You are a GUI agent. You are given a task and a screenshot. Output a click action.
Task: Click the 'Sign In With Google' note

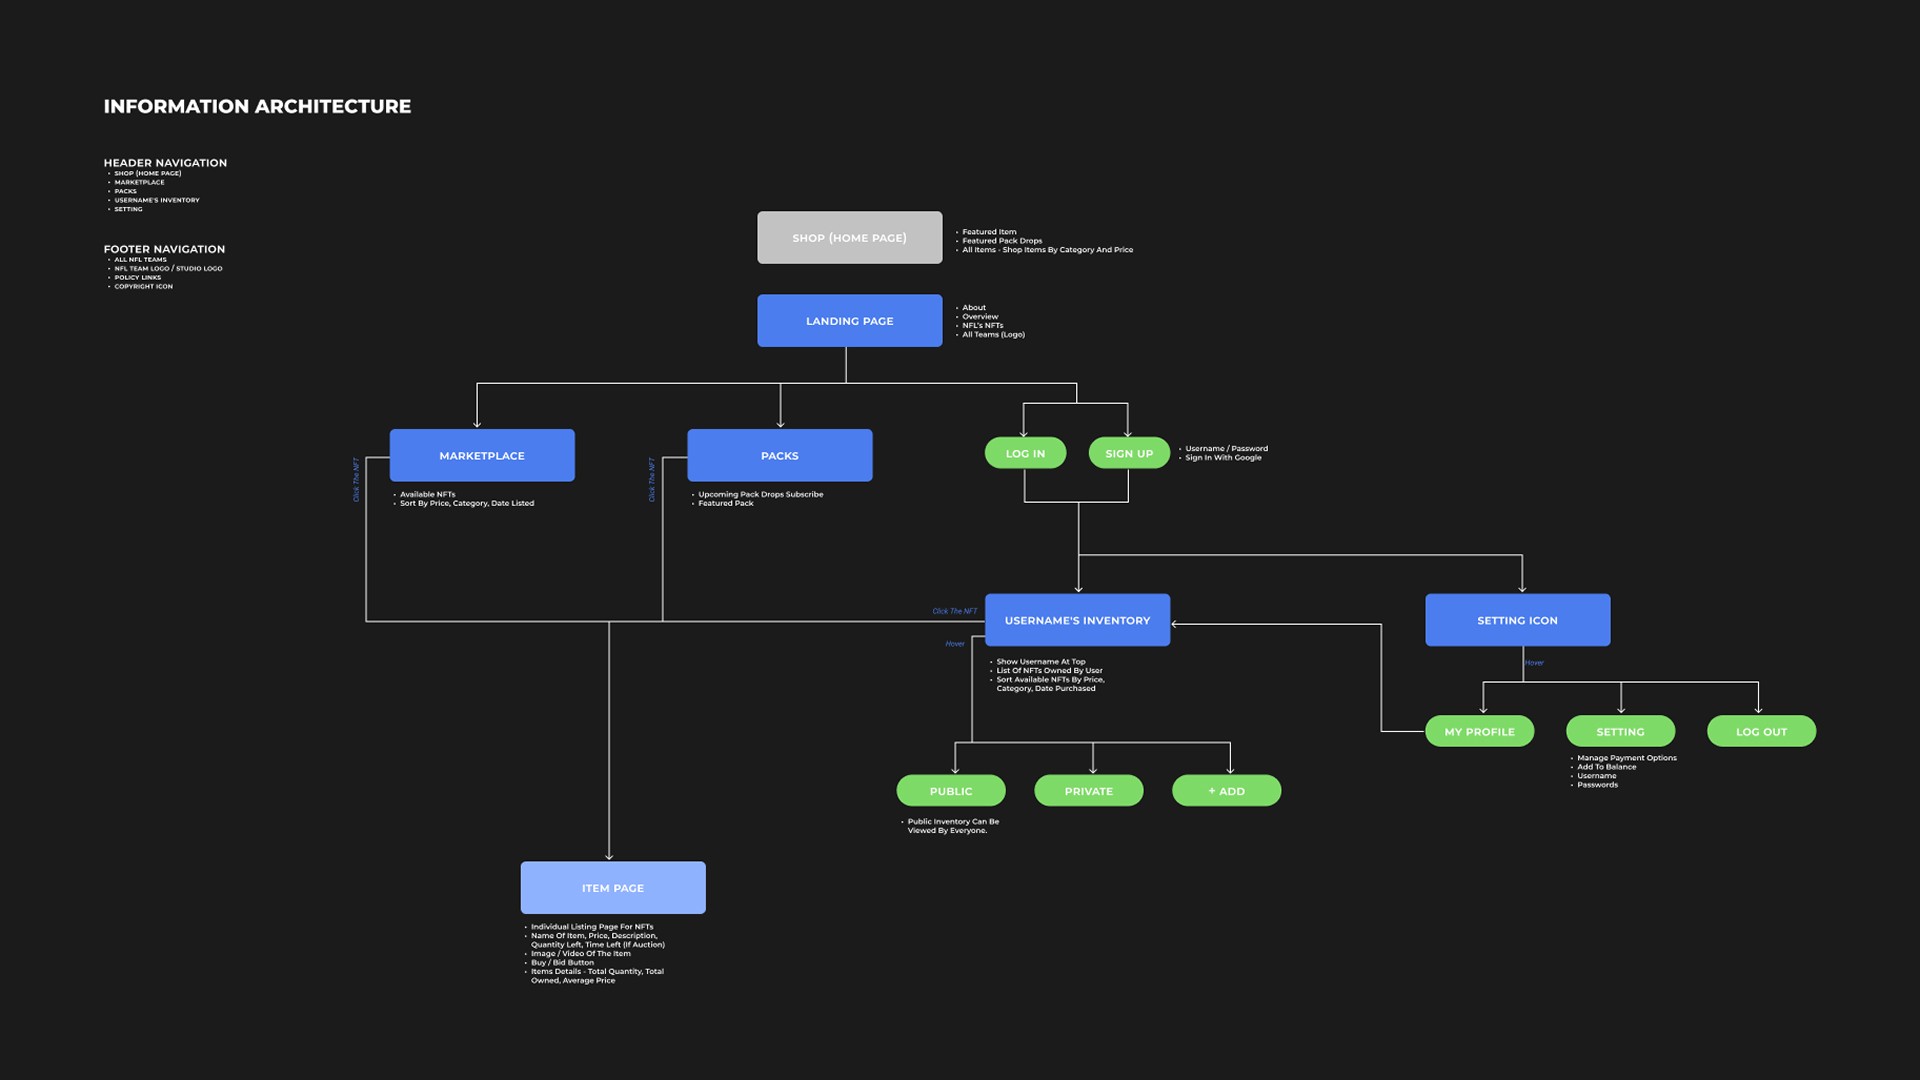1223,458
